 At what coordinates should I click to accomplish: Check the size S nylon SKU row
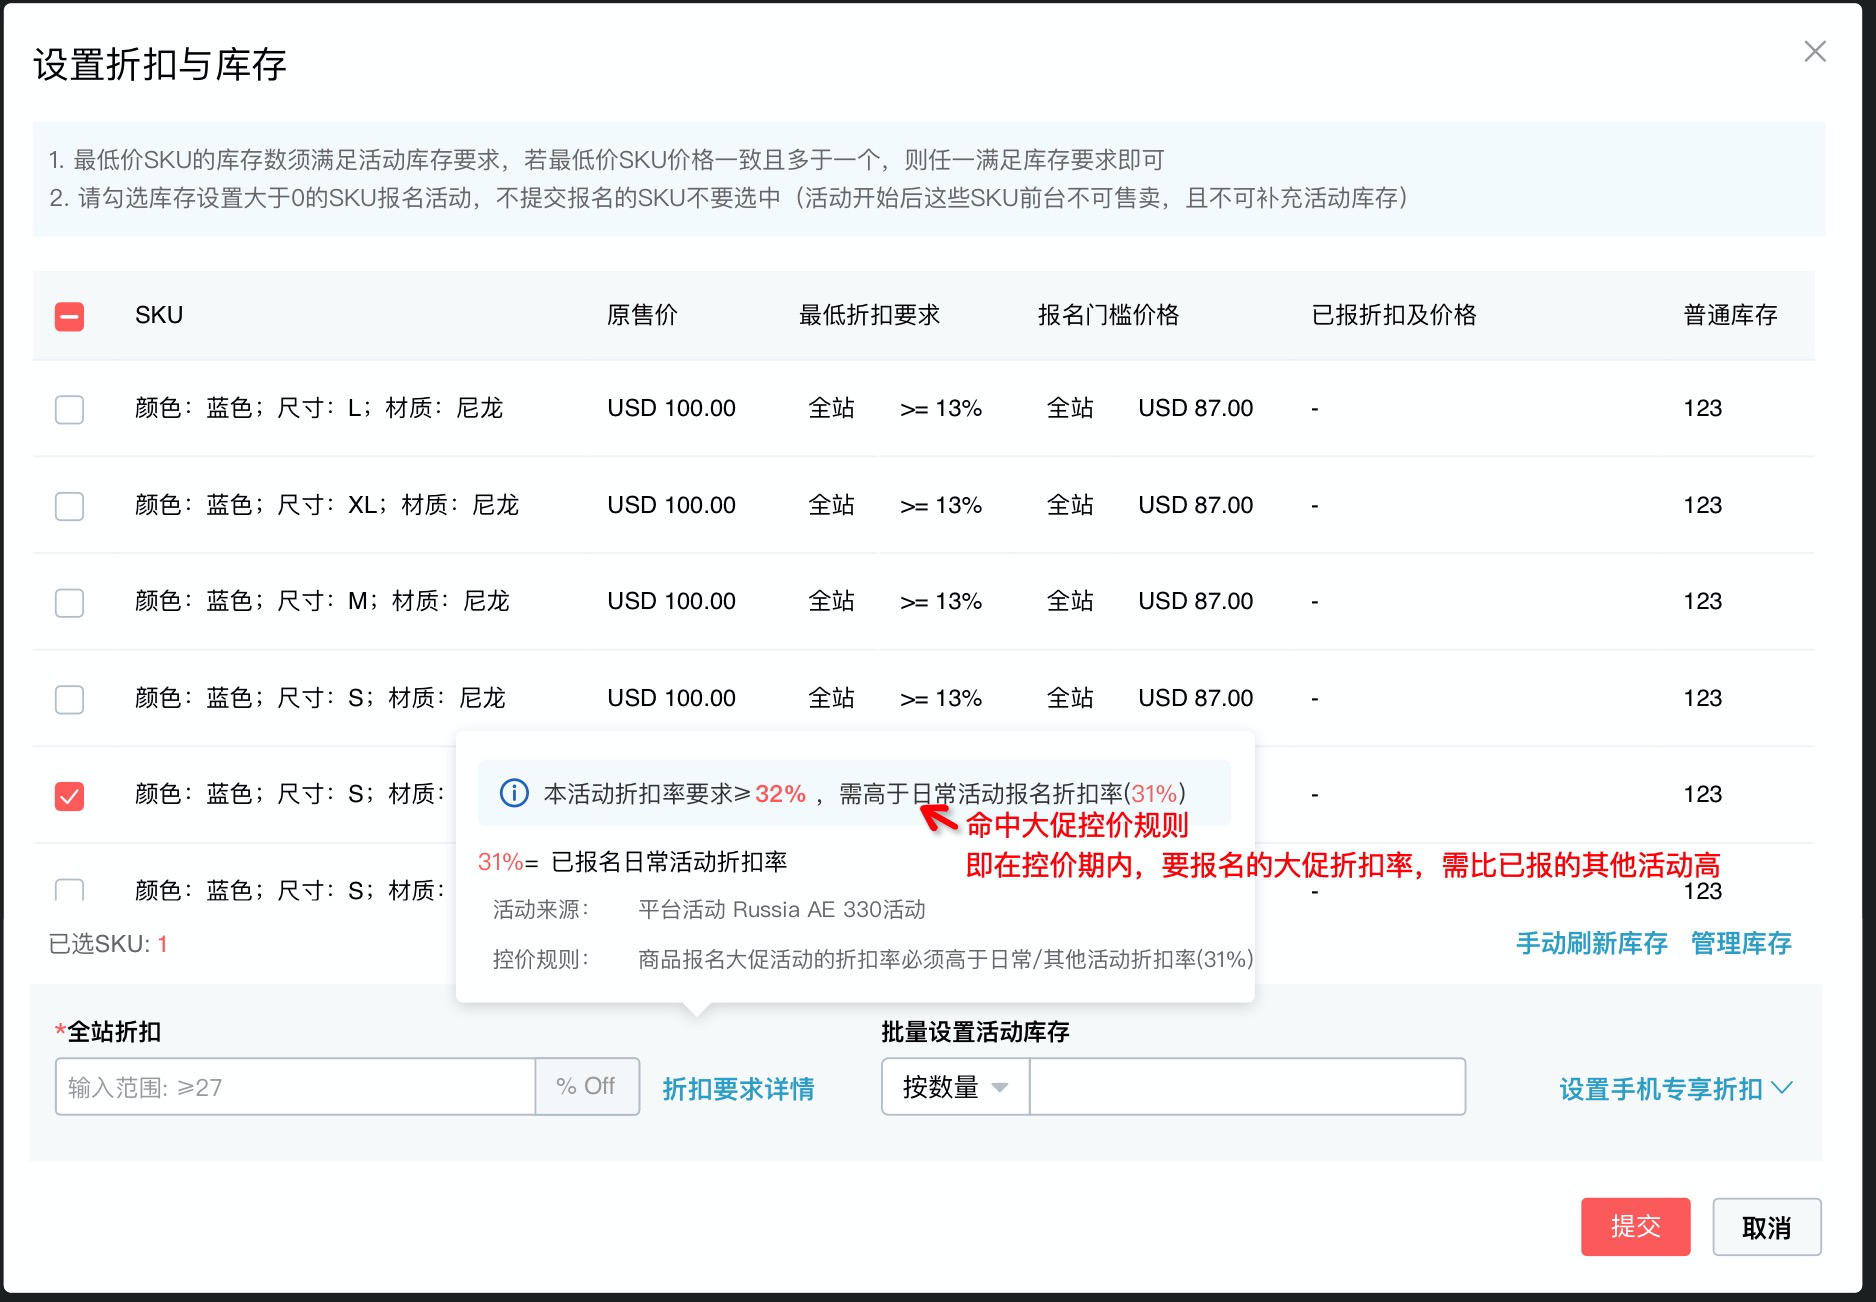[x=69, y=699]
